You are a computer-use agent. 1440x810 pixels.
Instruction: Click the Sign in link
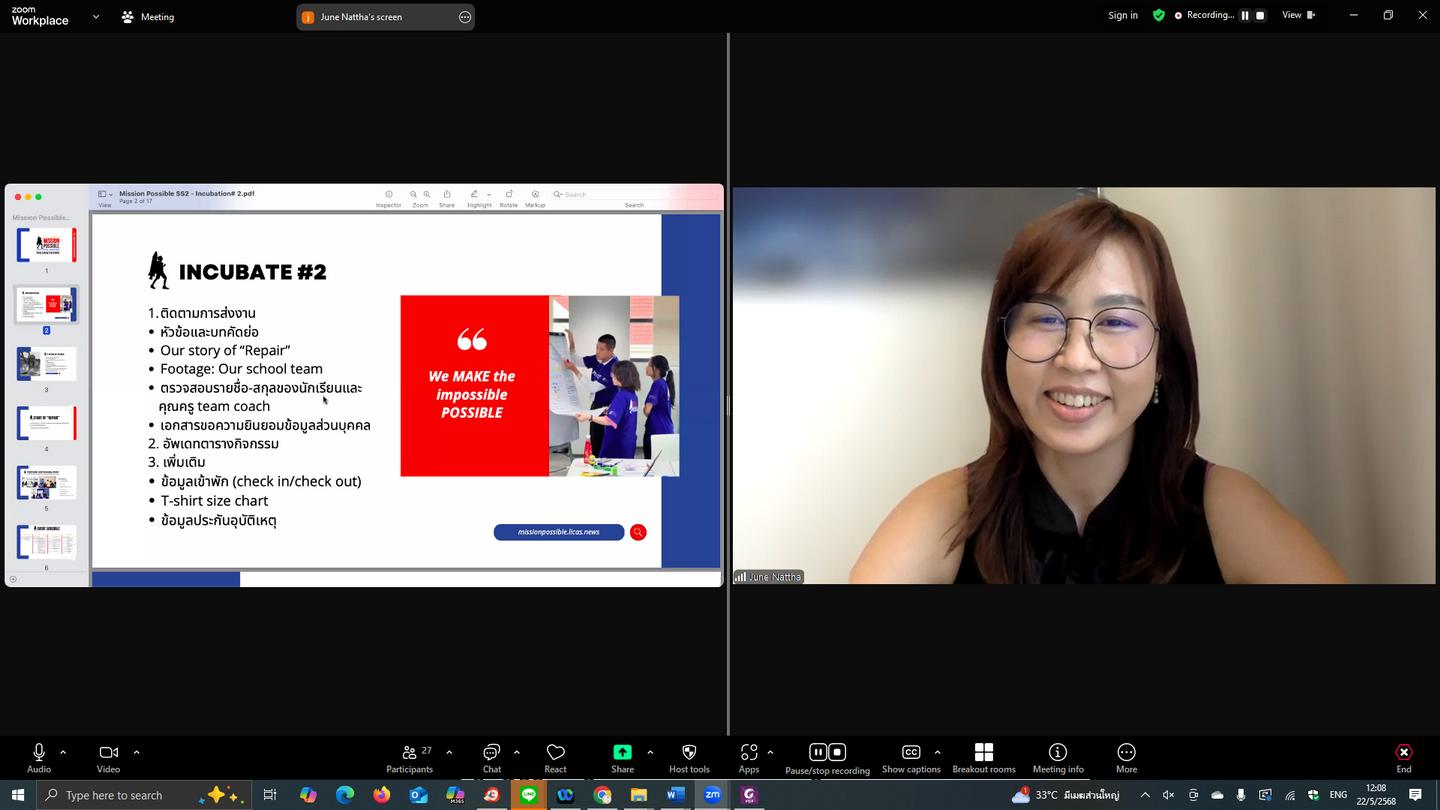click(x=1122, y=15)
